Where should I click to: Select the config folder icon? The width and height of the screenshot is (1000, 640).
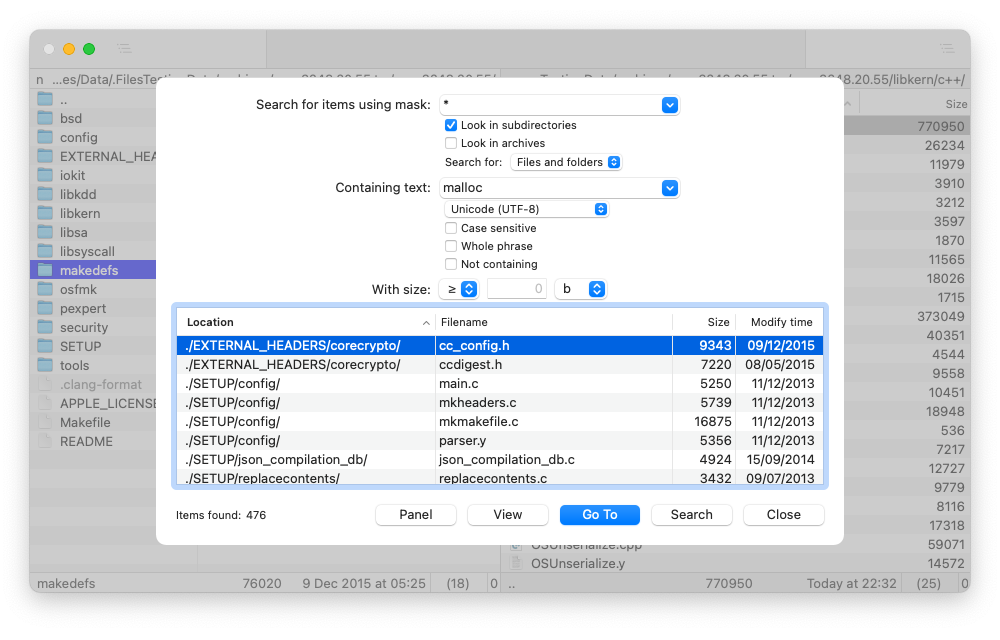tap(44, 136)
